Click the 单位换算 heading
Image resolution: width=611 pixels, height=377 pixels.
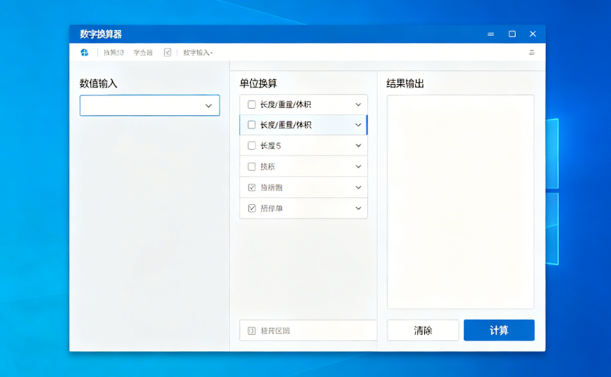pyautogui.click(x=258, y=83)
